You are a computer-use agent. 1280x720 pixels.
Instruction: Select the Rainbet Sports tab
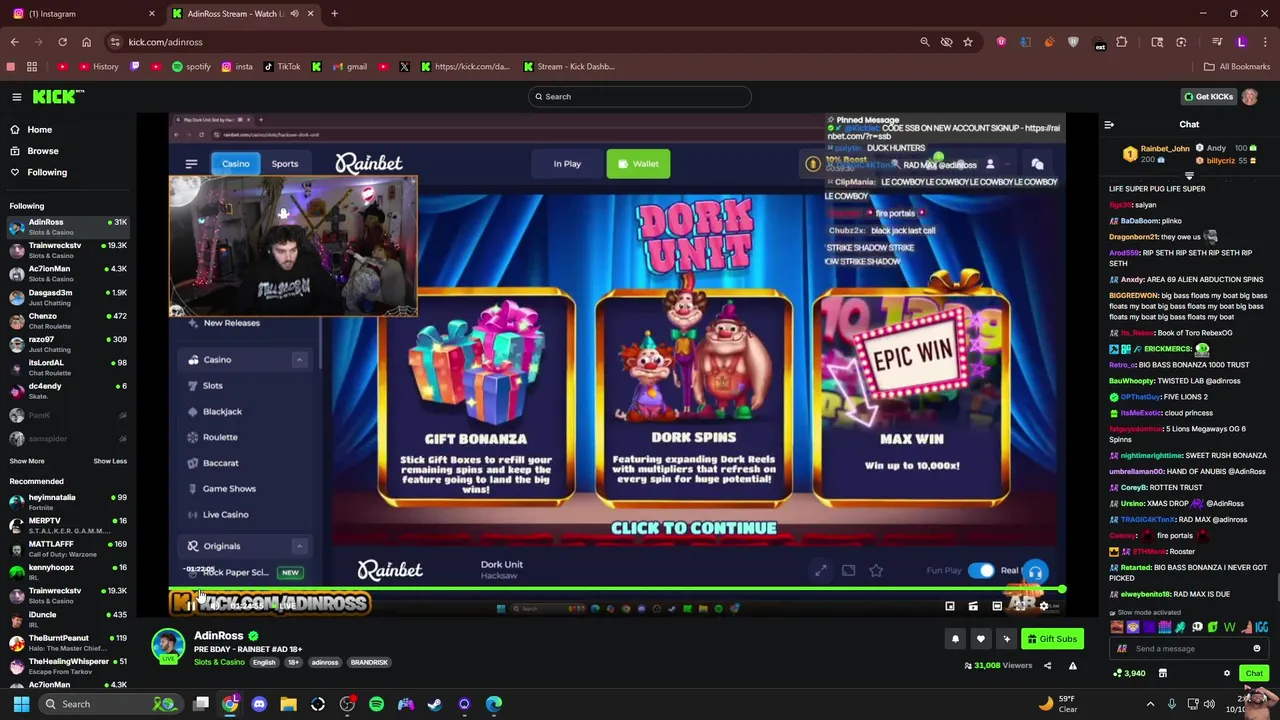coord(285,164)
